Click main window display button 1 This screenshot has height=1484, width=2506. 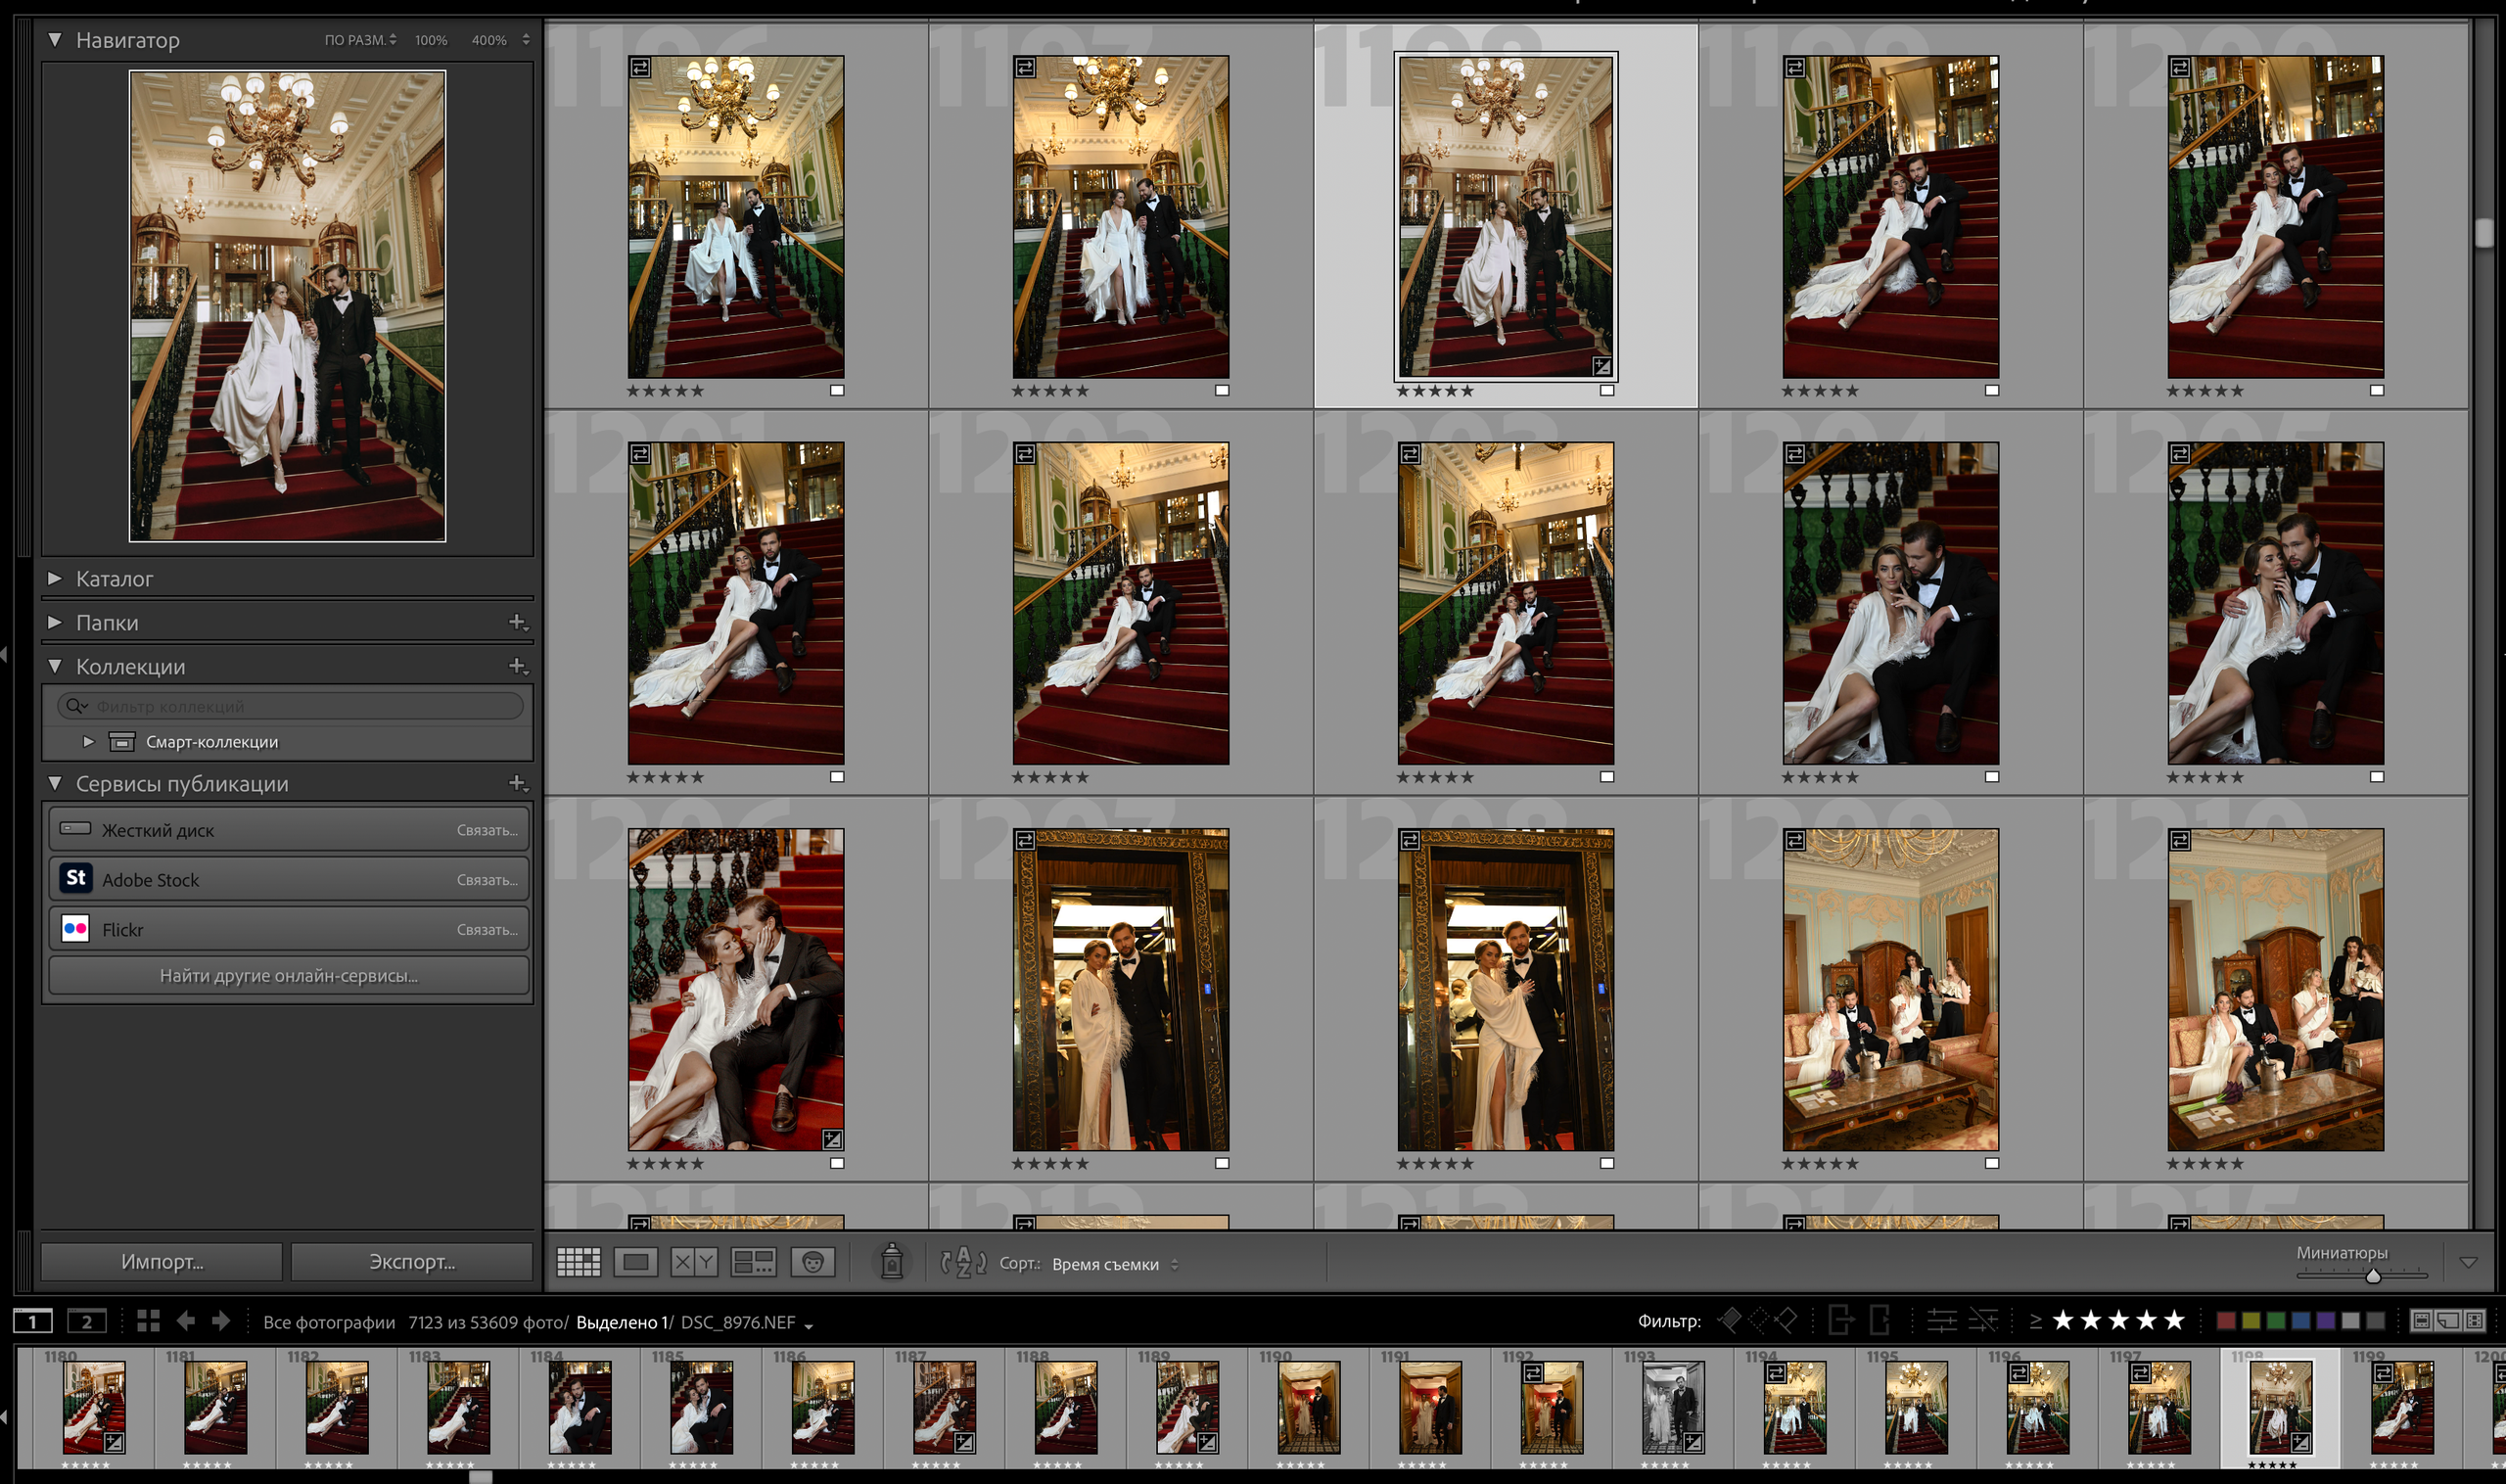coord(33,1321)
